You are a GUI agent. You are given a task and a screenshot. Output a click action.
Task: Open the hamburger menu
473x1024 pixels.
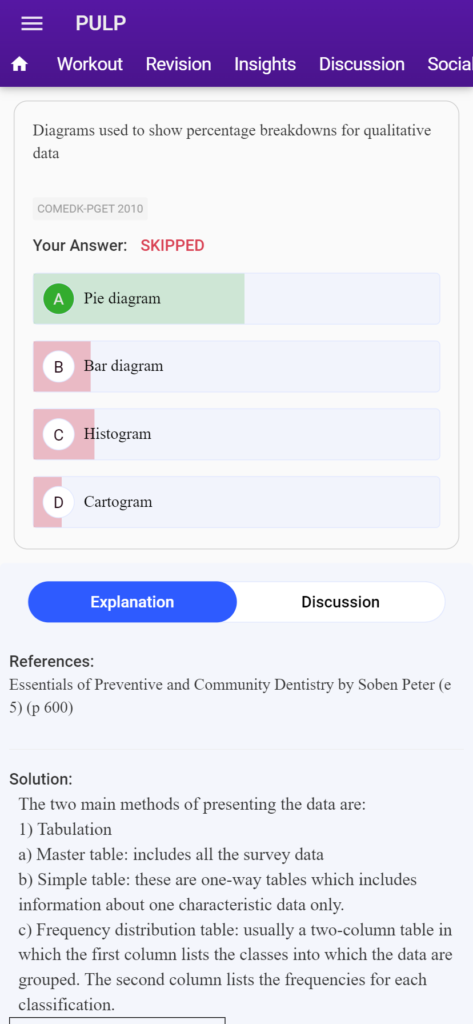coord(31,24)
